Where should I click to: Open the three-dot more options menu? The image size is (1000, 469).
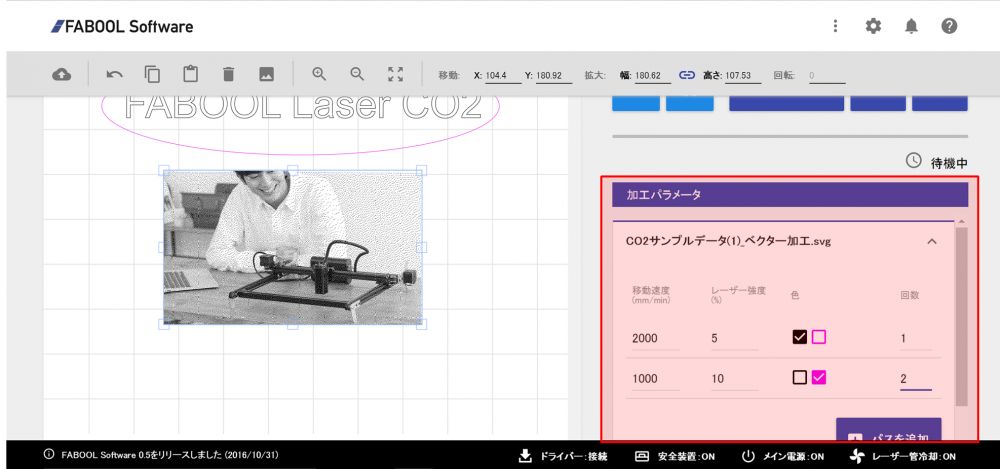point(835,26)
